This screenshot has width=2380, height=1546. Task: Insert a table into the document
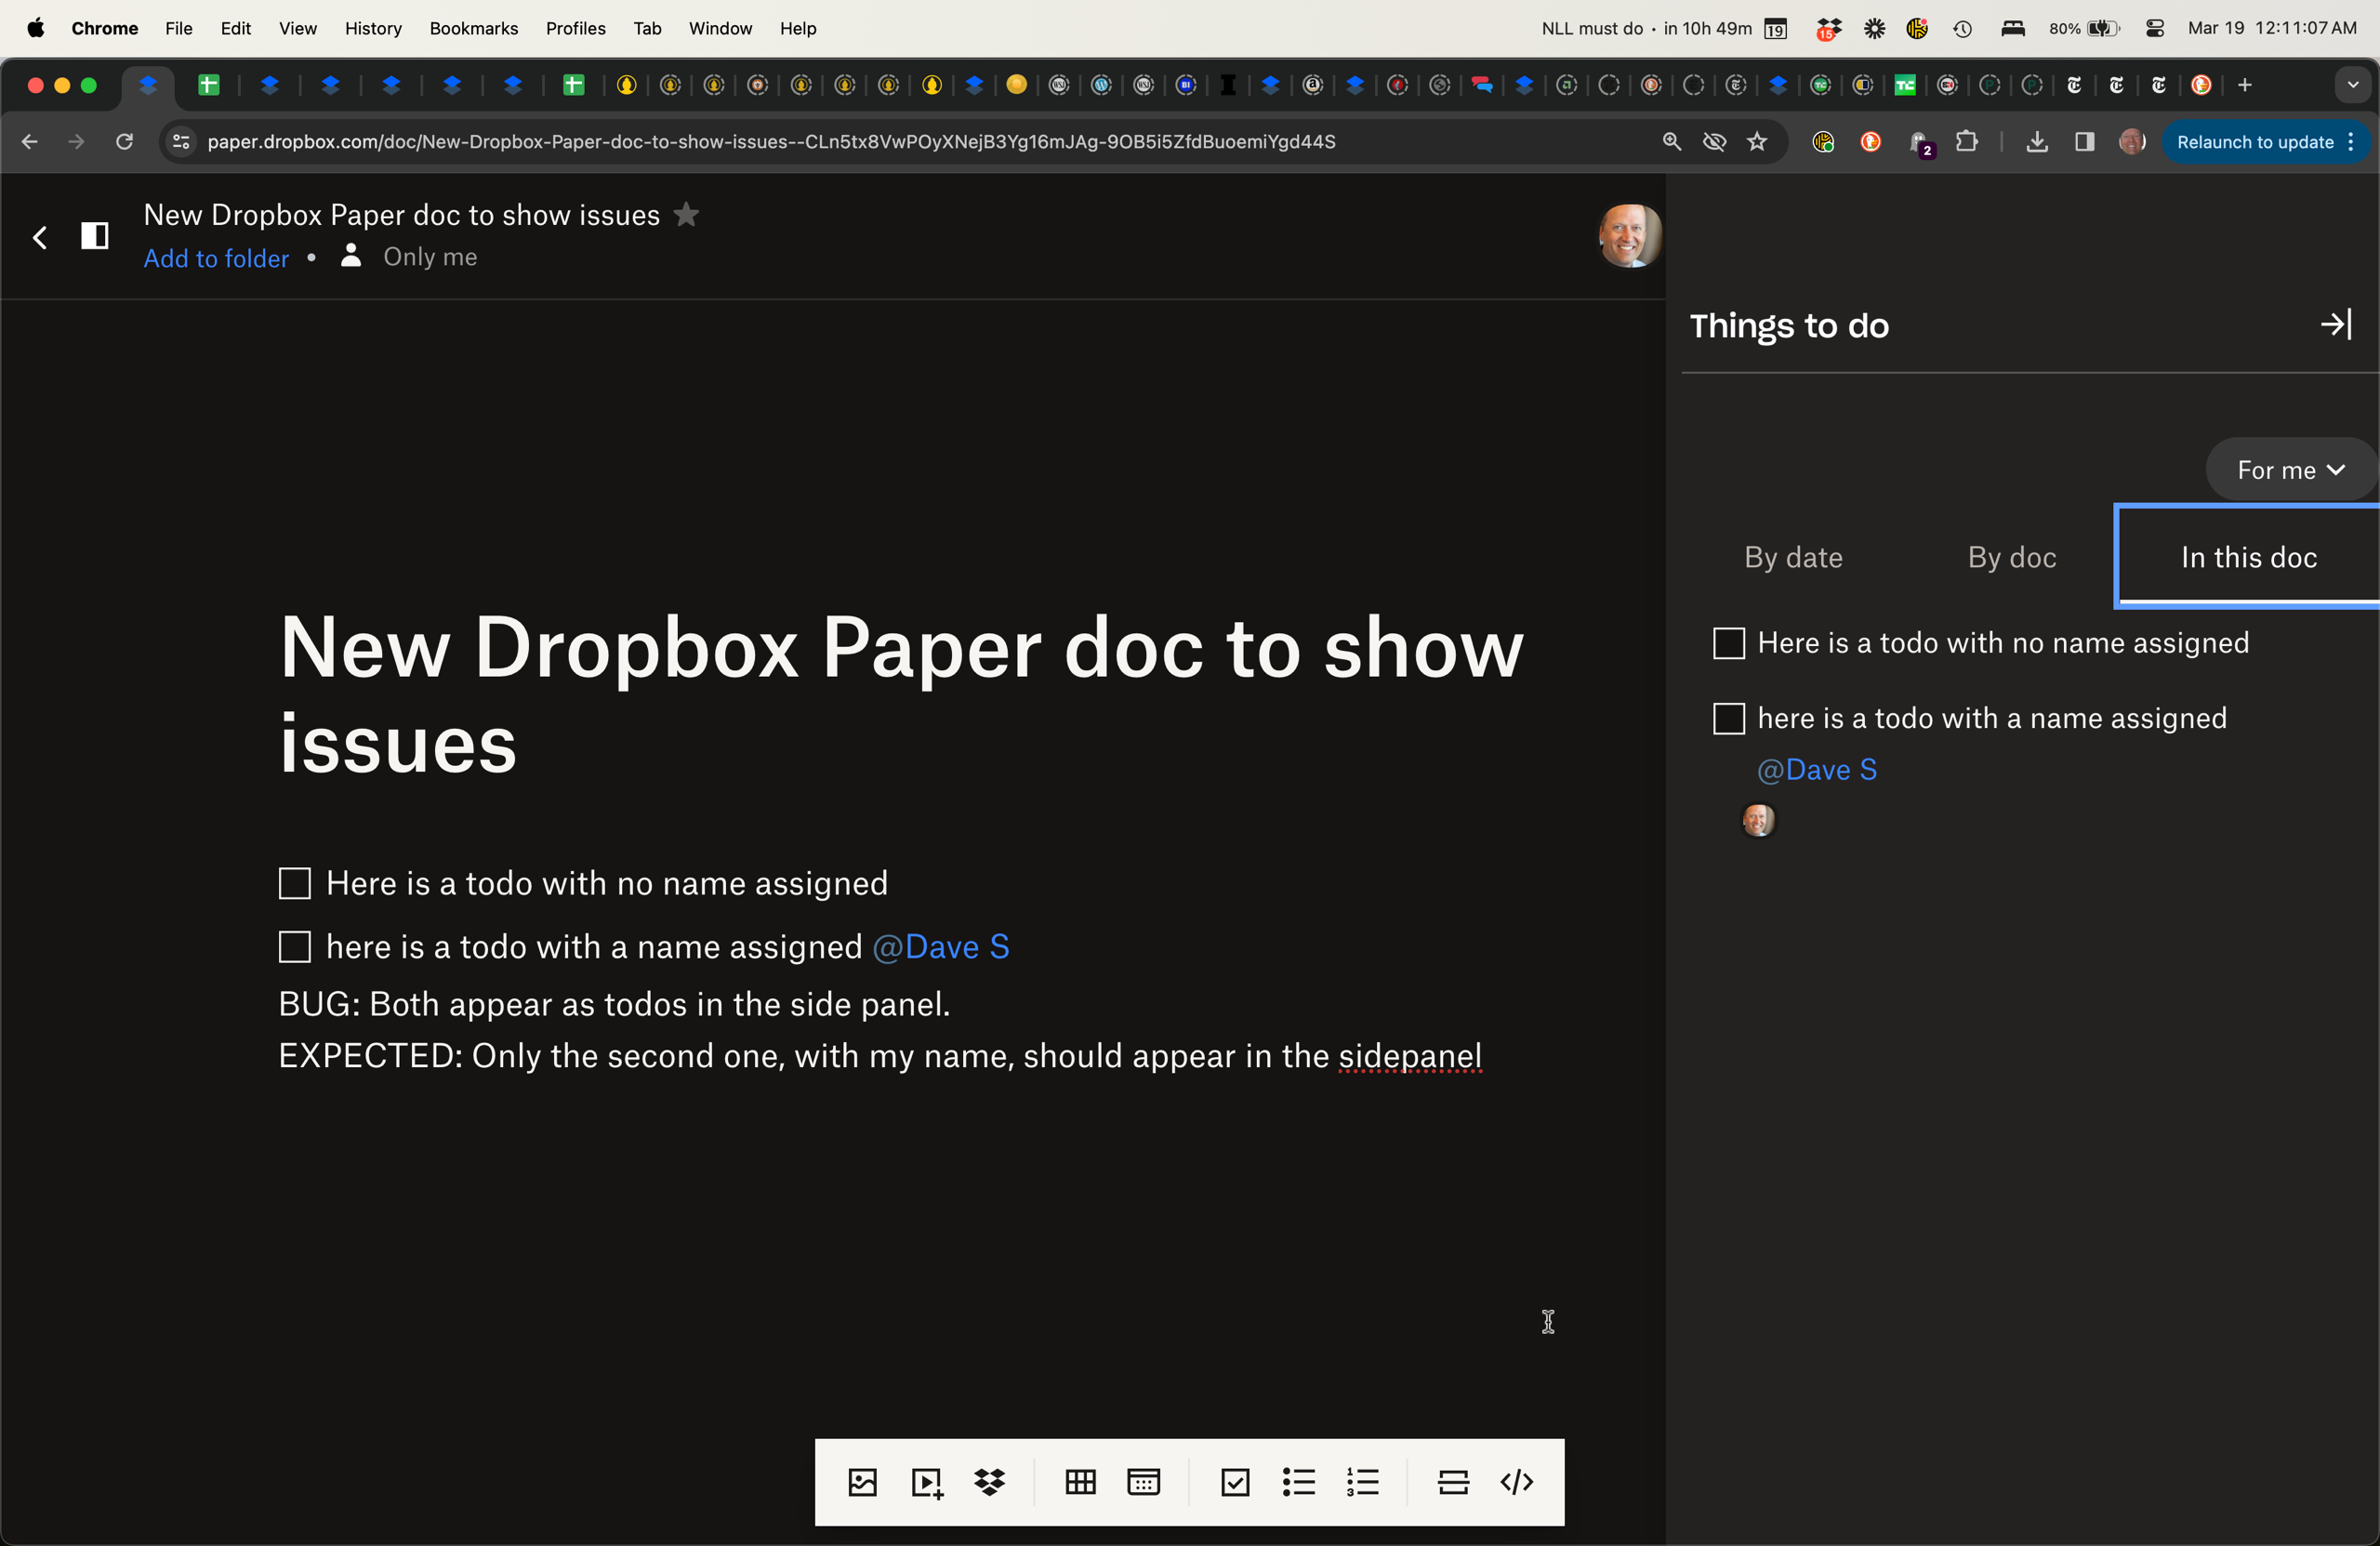1079,1482
